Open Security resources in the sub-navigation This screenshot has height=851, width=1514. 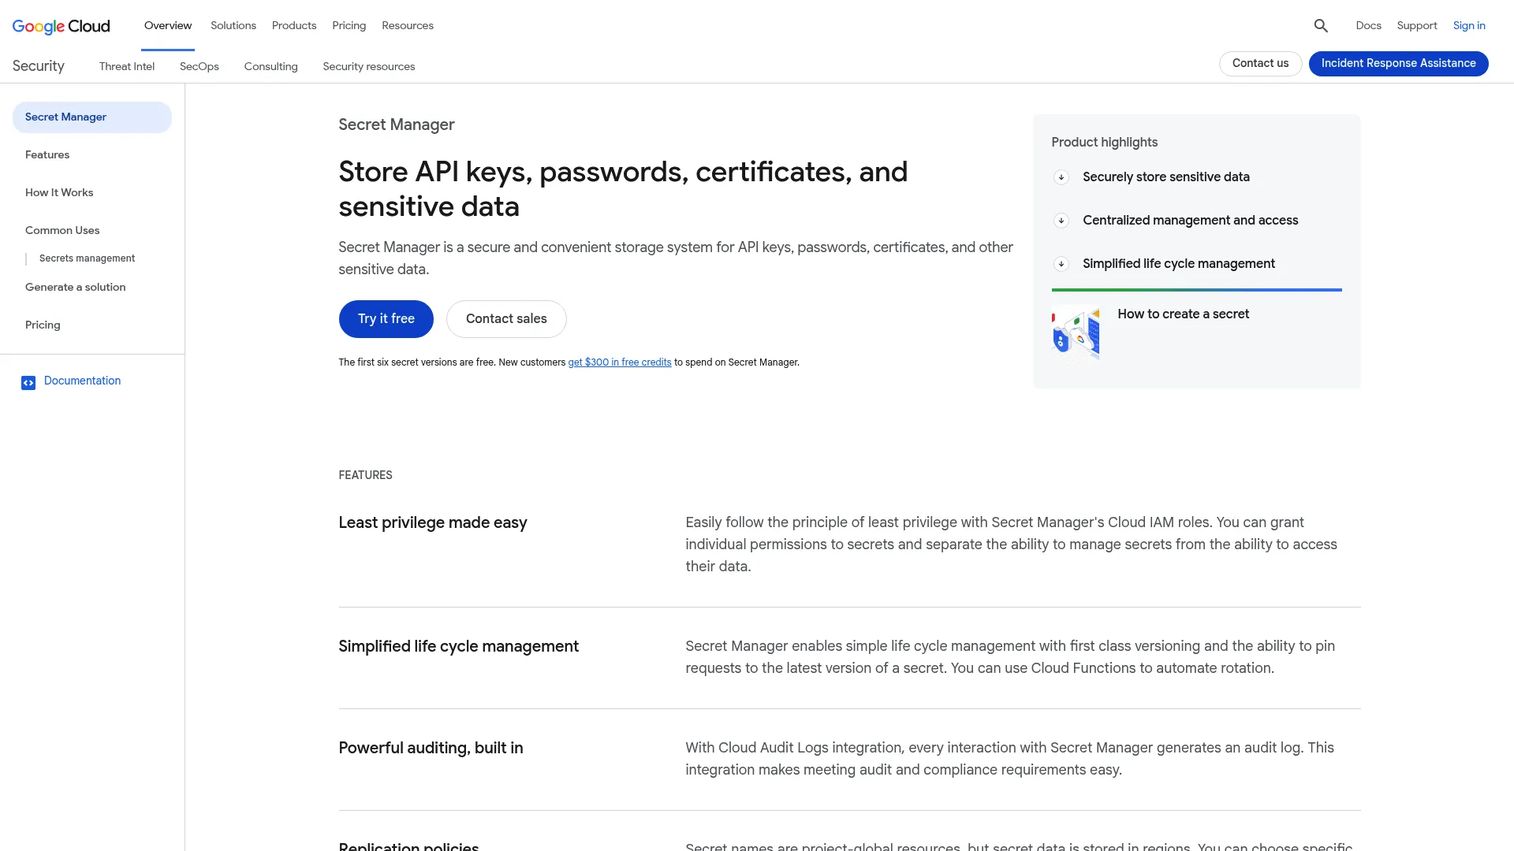pyautogui.click(x=369, y=67)
